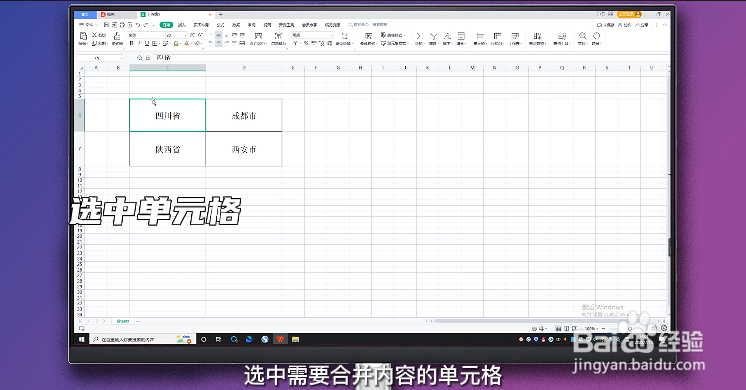
Task: Open WPS from the taskbar
Action: pyautogui.click(x=280, y=340)
